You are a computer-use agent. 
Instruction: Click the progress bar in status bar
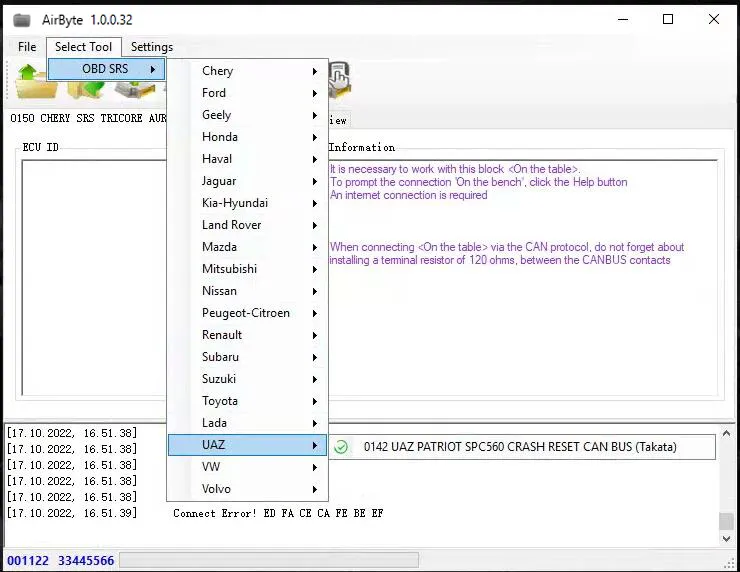(x=268, y=560)
